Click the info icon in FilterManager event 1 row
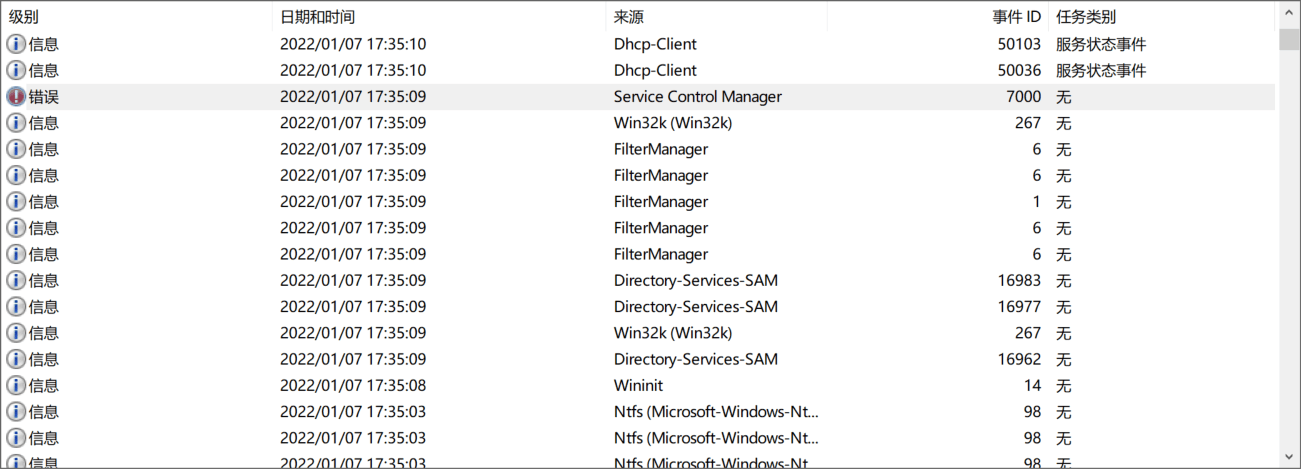The height and width of the screenshot is (469, 1301). tap(16, 201)
